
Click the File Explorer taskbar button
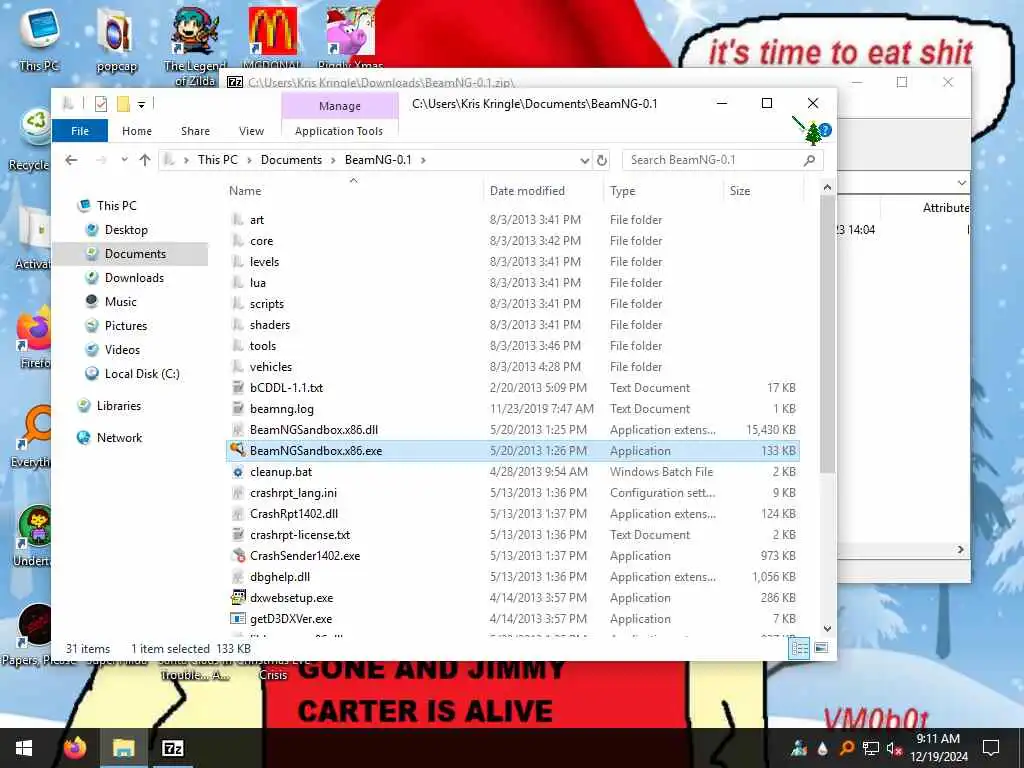[123, 748]
